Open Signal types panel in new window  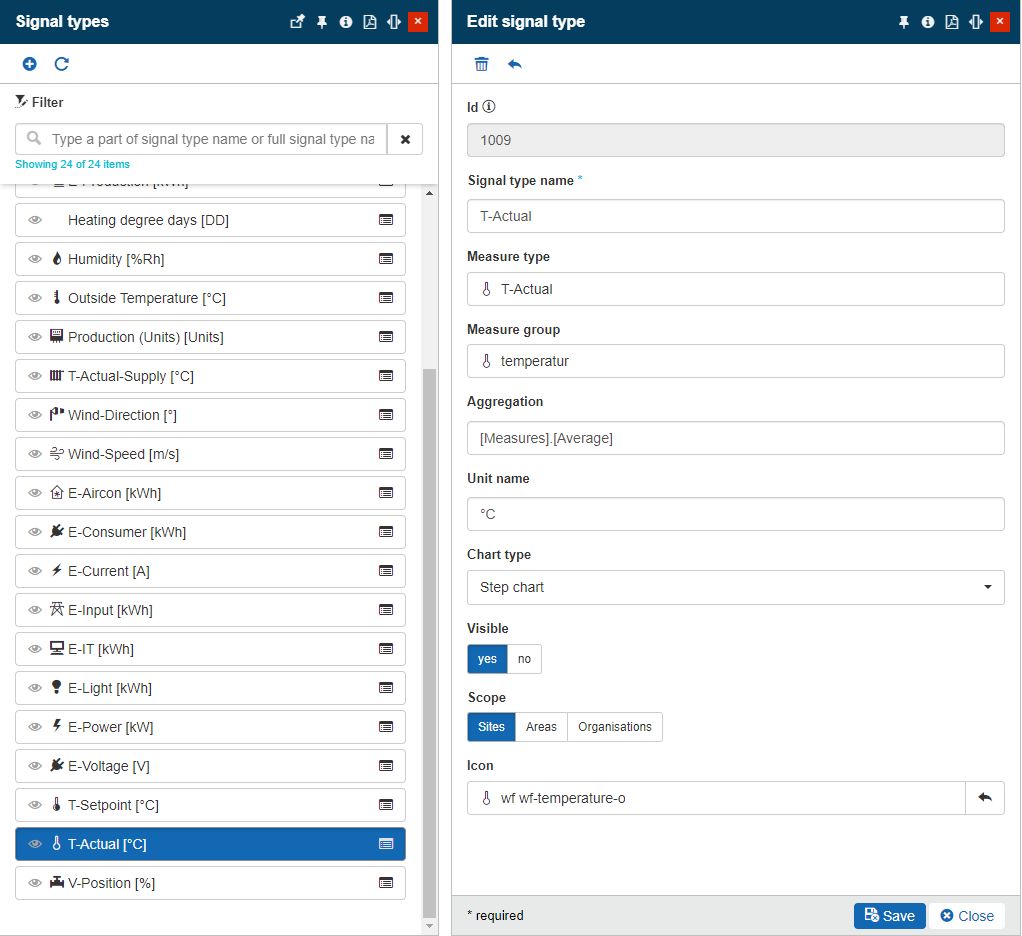click(x=297, y=22)
